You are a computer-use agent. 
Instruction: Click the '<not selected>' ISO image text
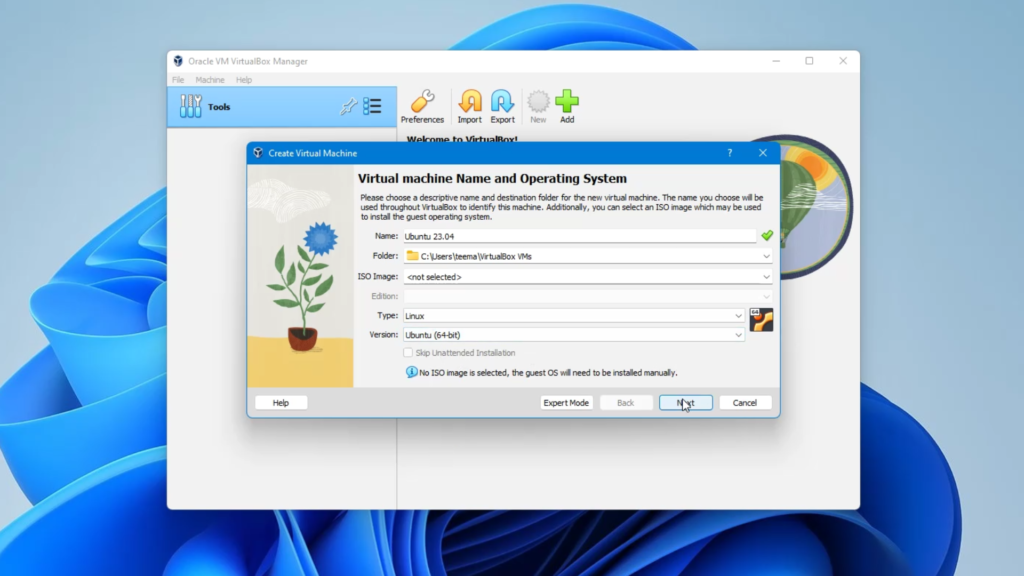click(x=434, y=277)
